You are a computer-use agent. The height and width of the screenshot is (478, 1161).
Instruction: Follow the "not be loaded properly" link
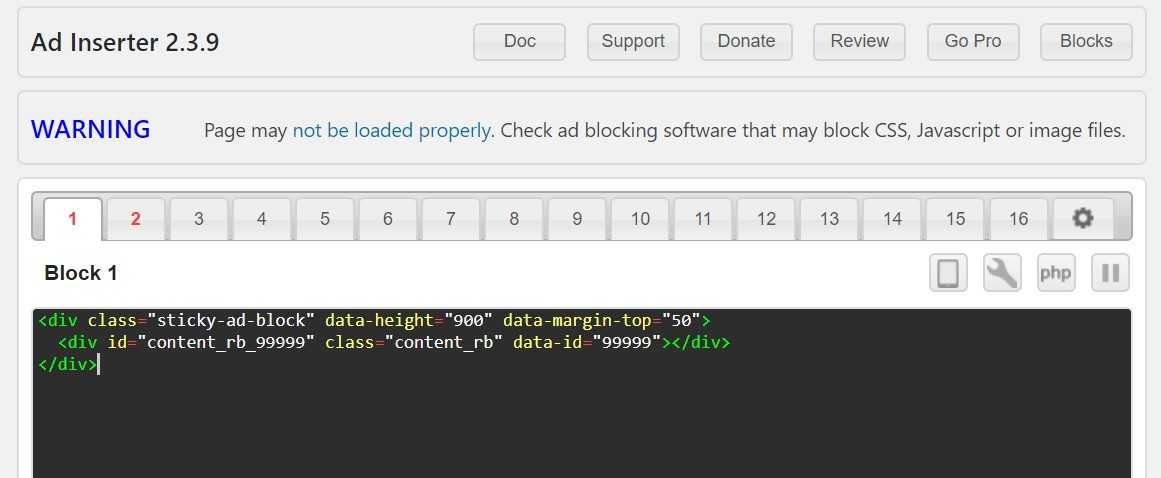(391, 130)
